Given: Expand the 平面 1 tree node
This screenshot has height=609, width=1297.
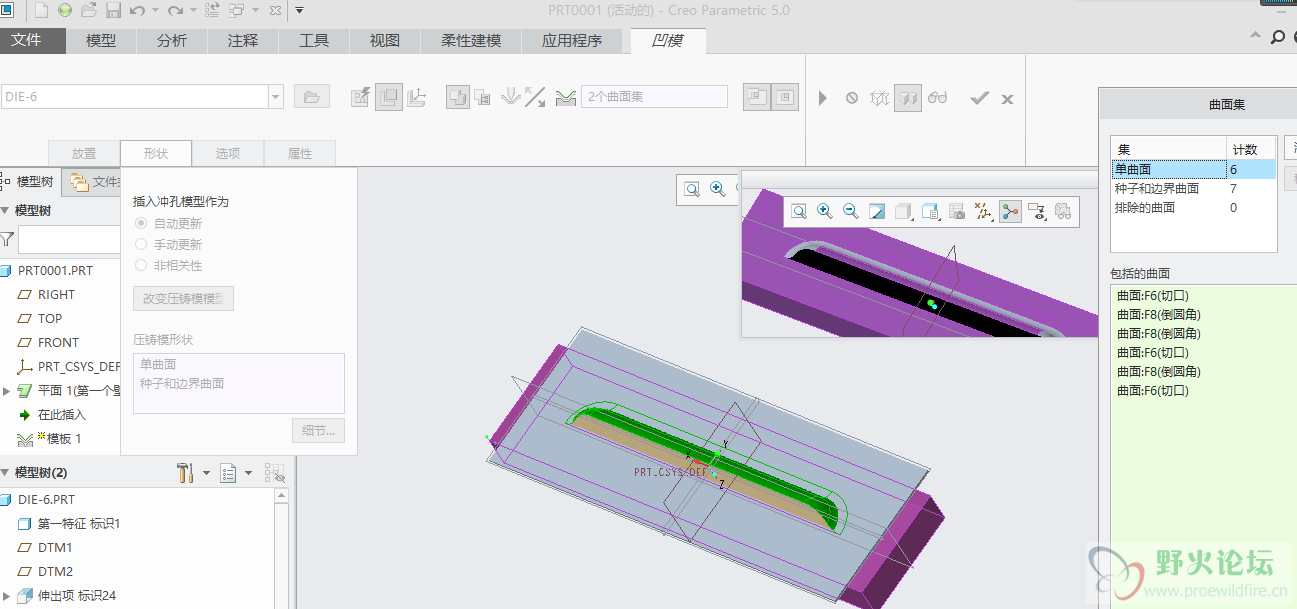Looking at the screenshot, I should tap(7, 390).
